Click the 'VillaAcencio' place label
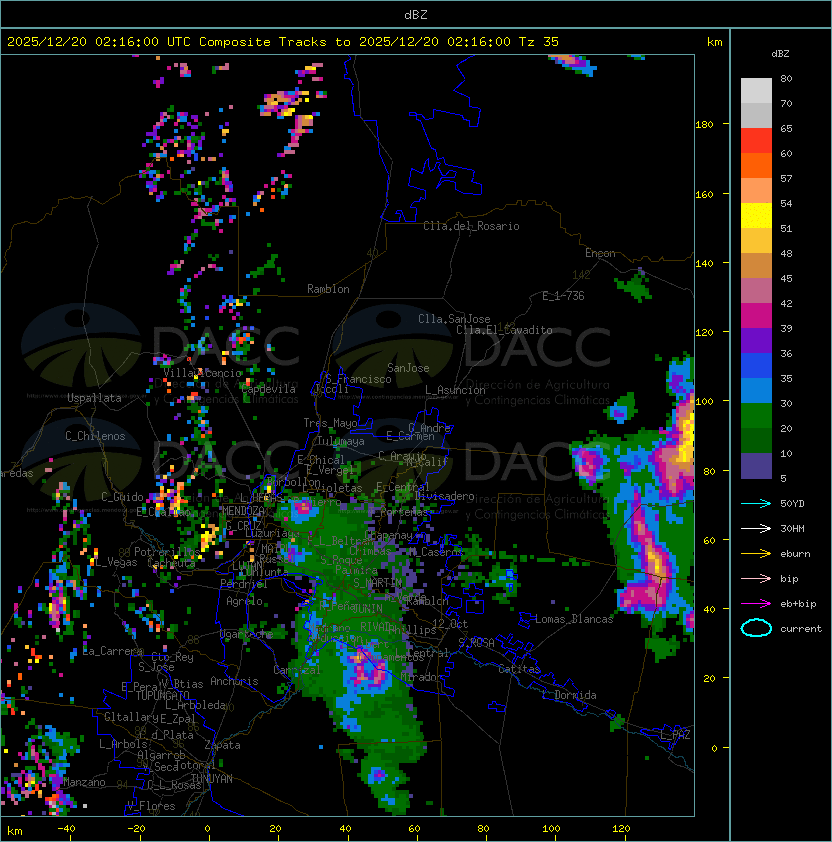 202,373
